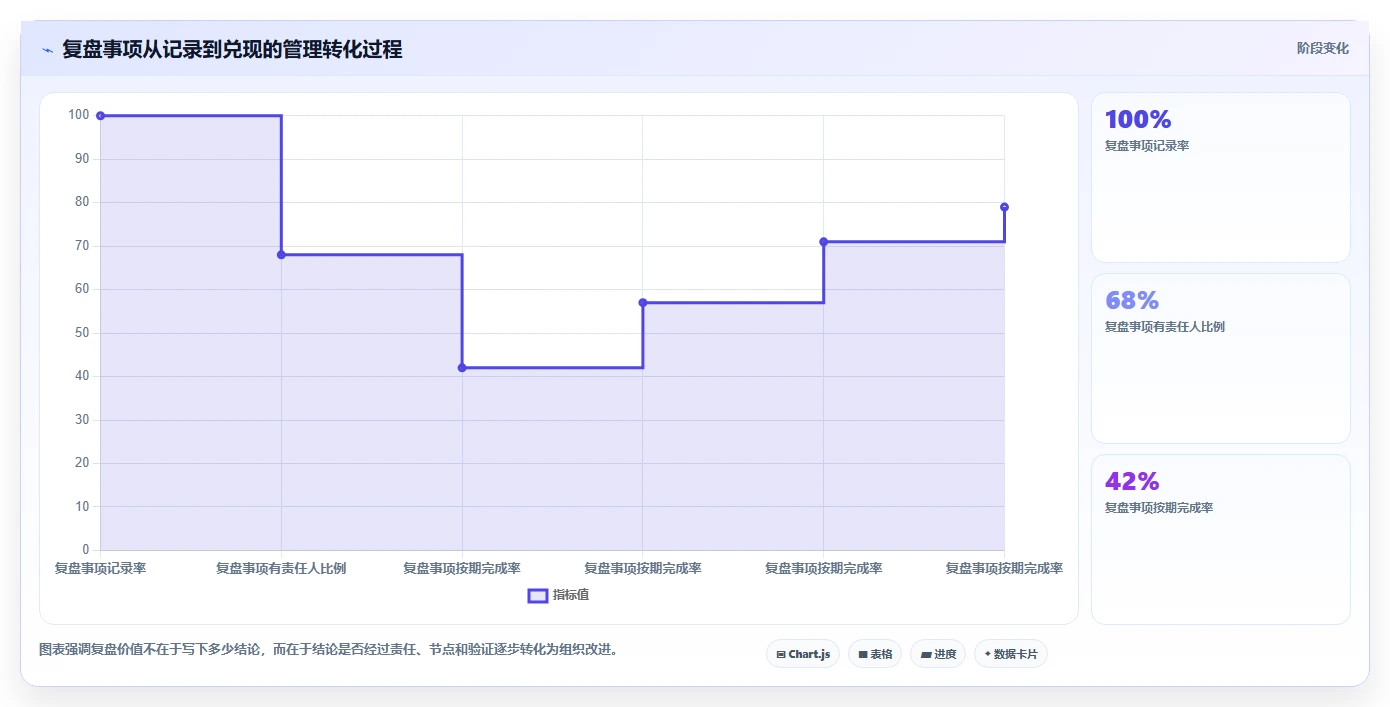
Task: Click the data point at value 68
Action: point(281,255)
